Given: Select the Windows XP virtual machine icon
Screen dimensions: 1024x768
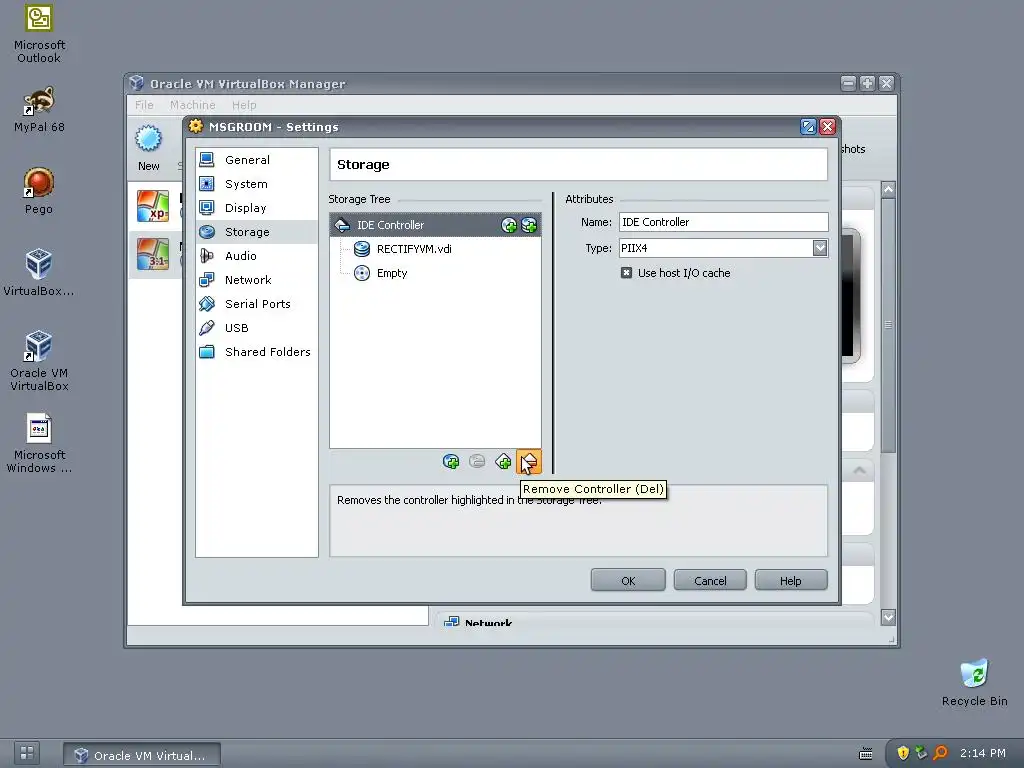Looking at the screenshot, I should tap(153, 206).
